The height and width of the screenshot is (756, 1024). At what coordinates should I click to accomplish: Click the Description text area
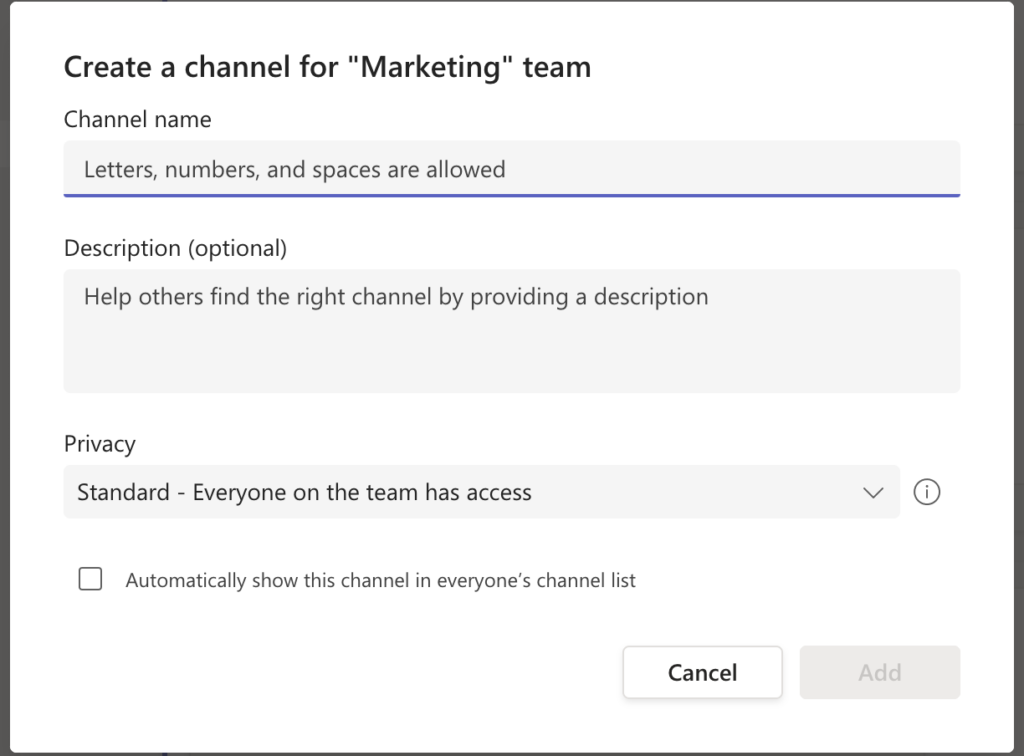pyautogui.click(x=512, y=330)
